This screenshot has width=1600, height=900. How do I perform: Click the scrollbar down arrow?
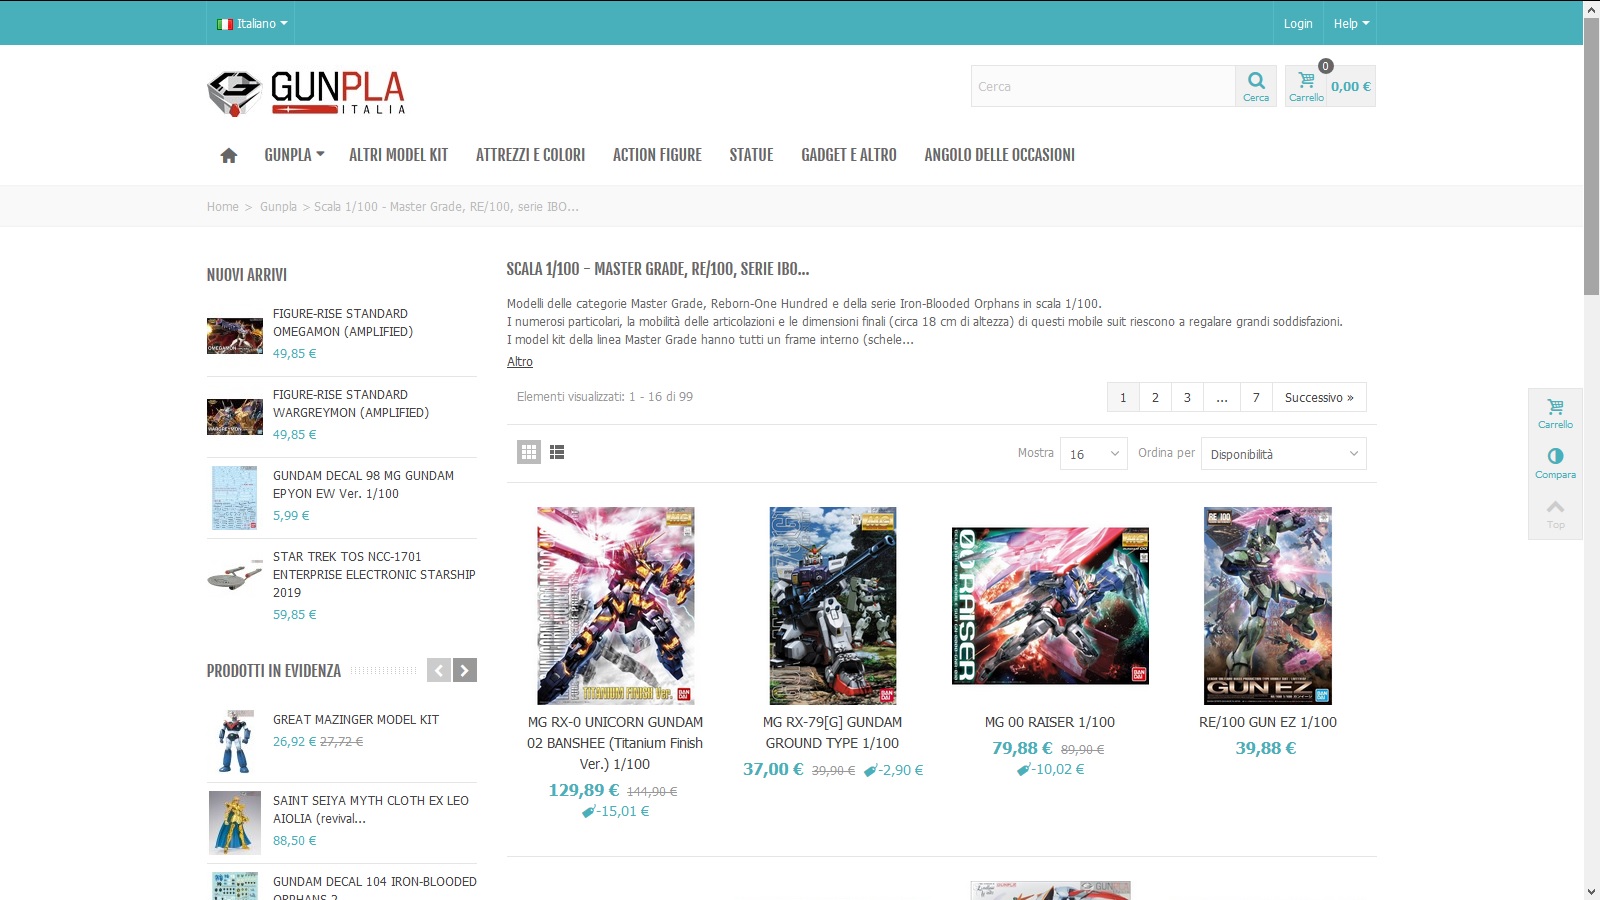tap(1591, 891)
